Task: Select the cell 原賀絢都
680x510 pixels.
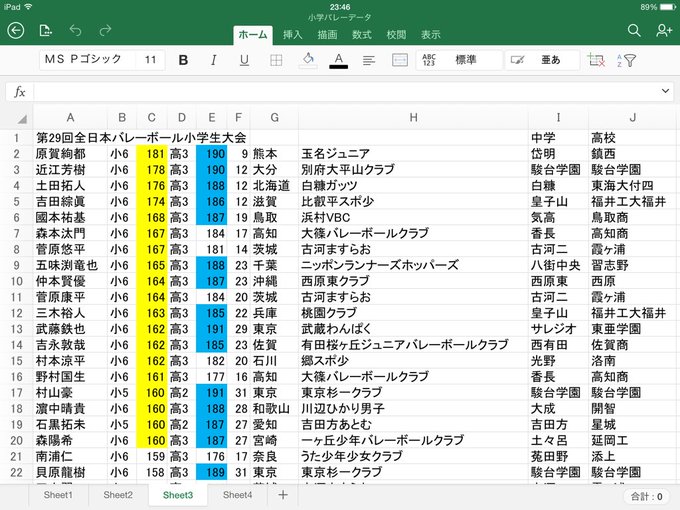Action: tap(70, 154)
